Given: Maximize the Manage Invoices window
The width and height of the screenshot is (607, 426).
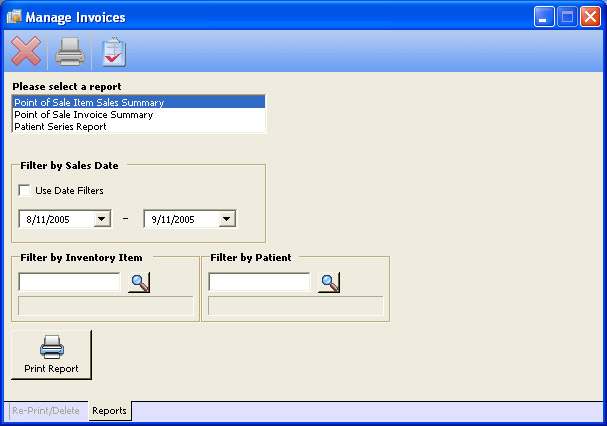Looking at the screenshot, I should click(567, 17).
